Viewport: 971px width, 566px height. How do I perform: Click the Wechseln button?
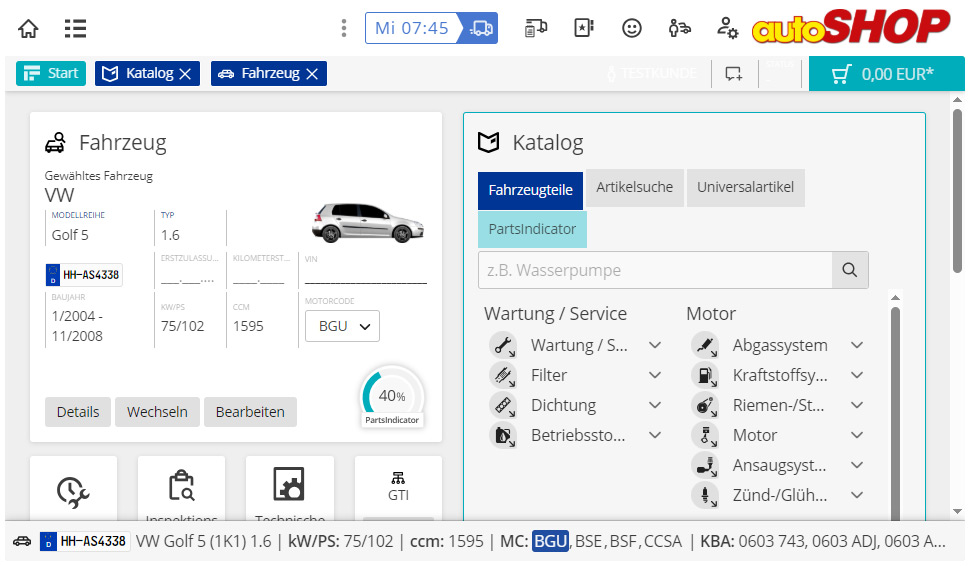[x=157, y=412]
